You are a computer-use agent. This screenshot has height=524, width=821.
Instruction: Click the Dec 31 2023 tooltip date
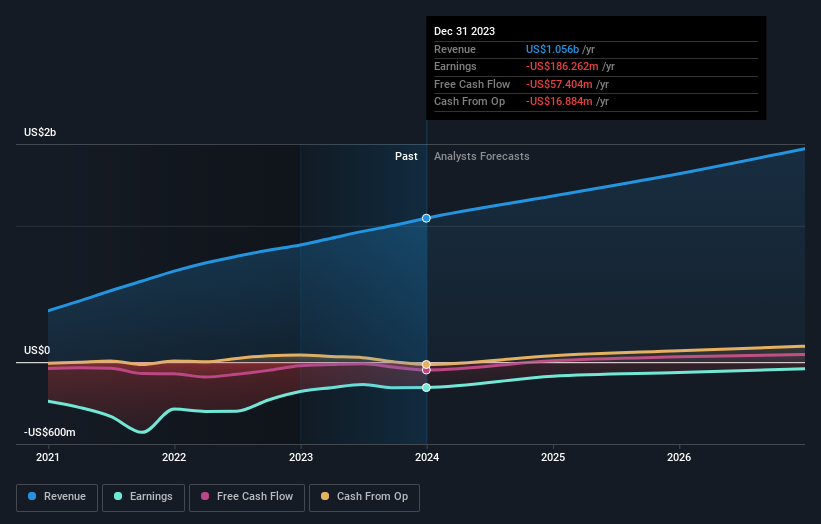click(x=464, y=31)
